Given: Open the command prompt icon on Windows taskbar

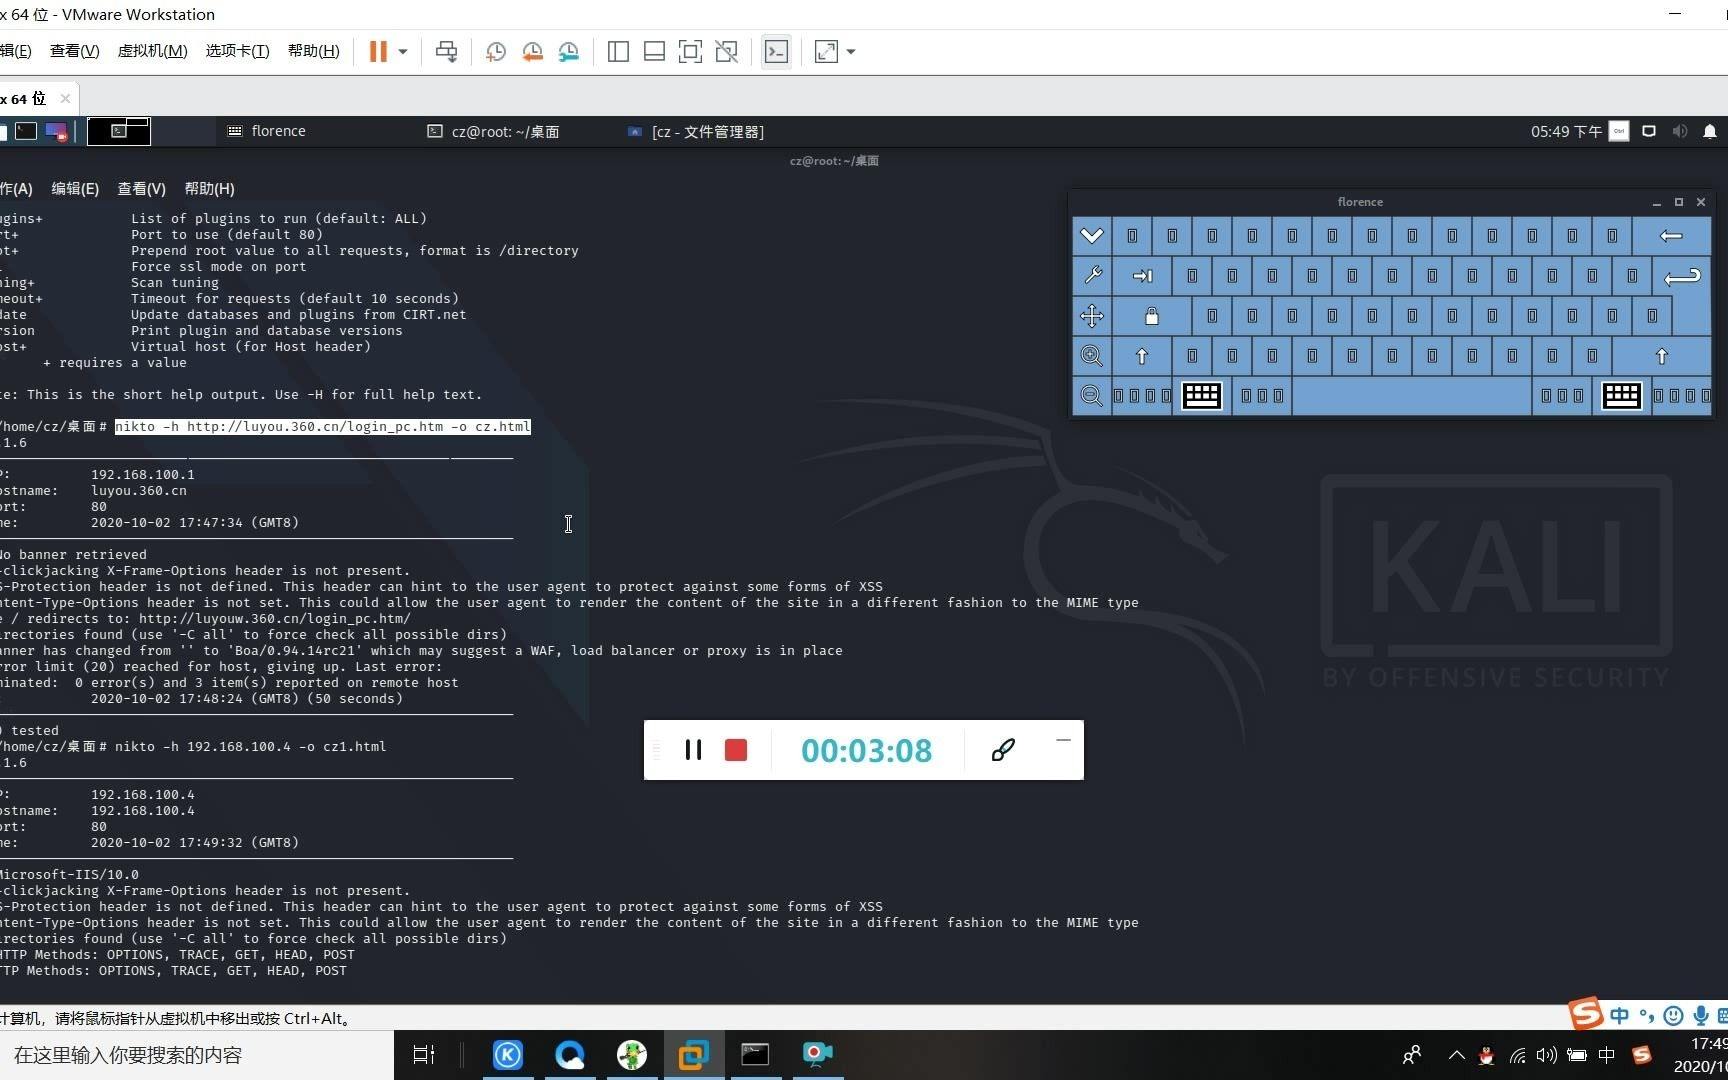Looking at the screenshot, I should pyautogui.click(x=755, y=1054).
